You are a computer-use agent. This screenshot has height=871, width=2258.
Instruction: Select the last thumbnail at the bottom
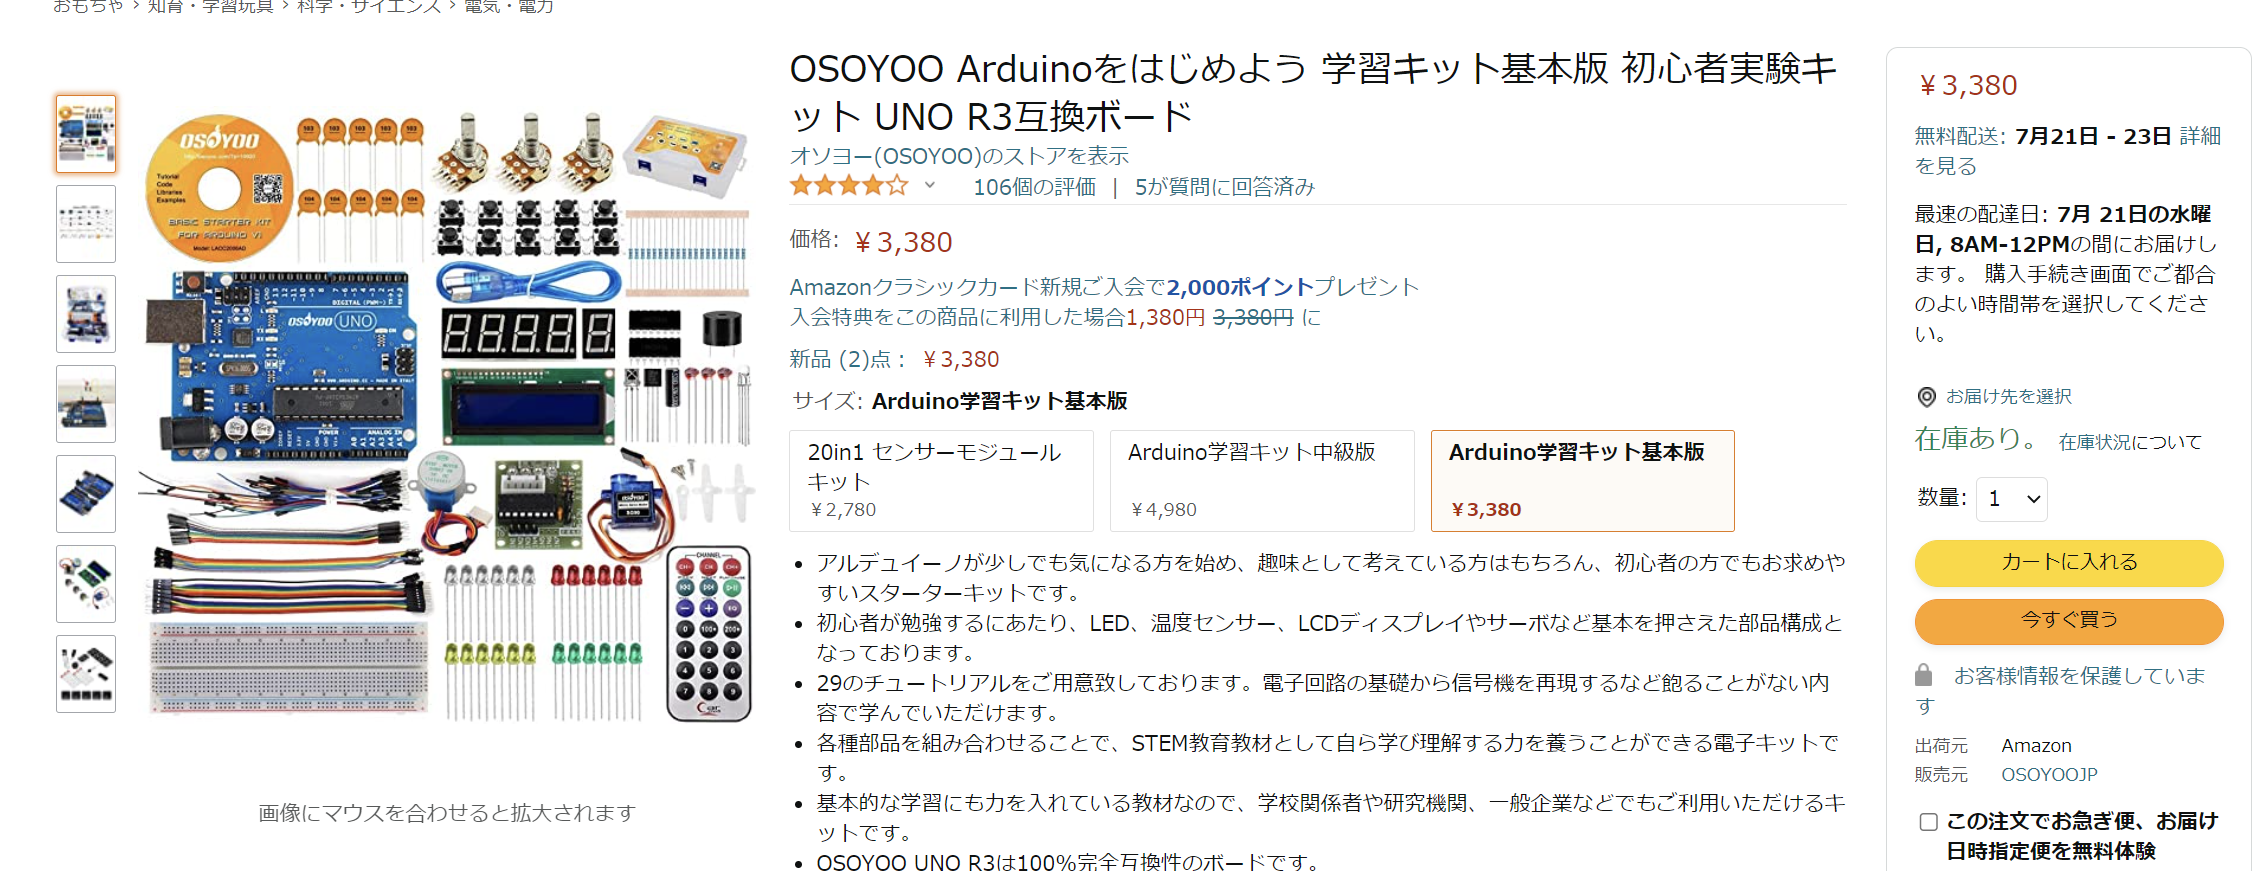(86, 674)
